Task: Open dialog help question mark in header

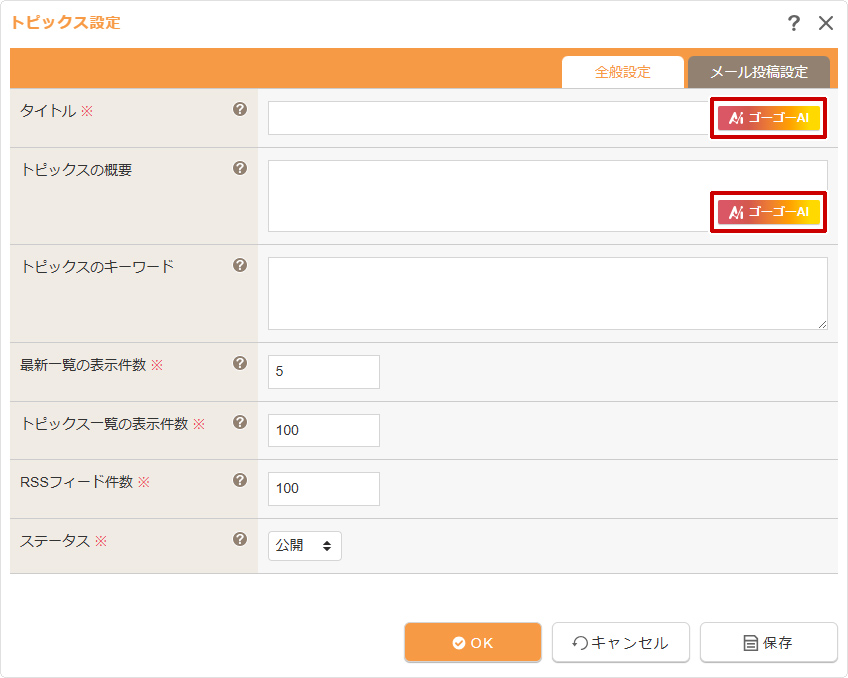Action: [794, 23]
